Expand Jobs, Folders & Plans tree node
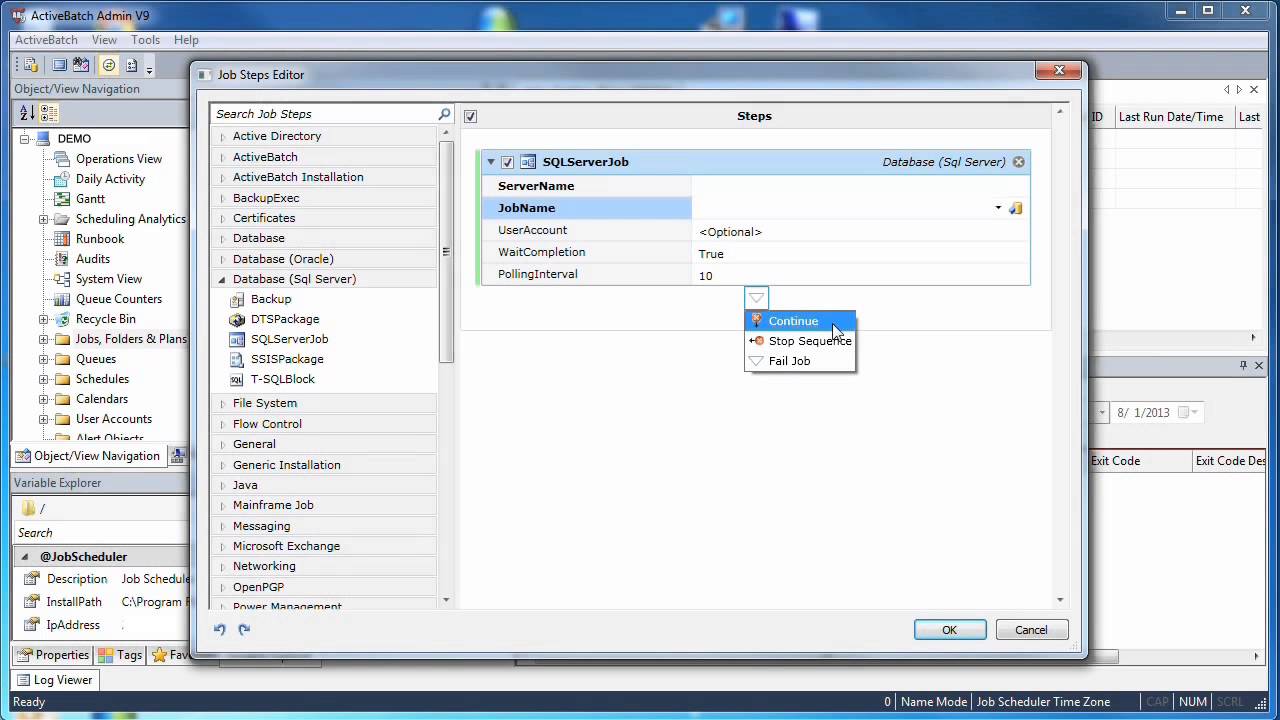 43,339
